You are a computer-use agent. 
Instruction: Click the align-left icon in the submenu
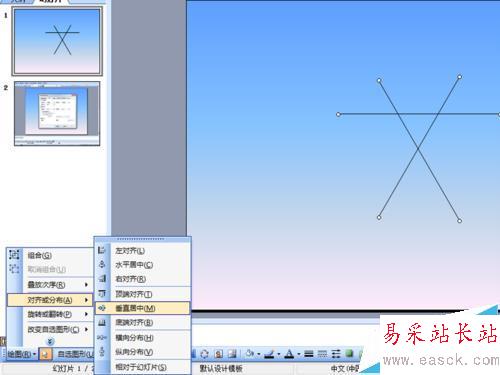pos(102,250)
